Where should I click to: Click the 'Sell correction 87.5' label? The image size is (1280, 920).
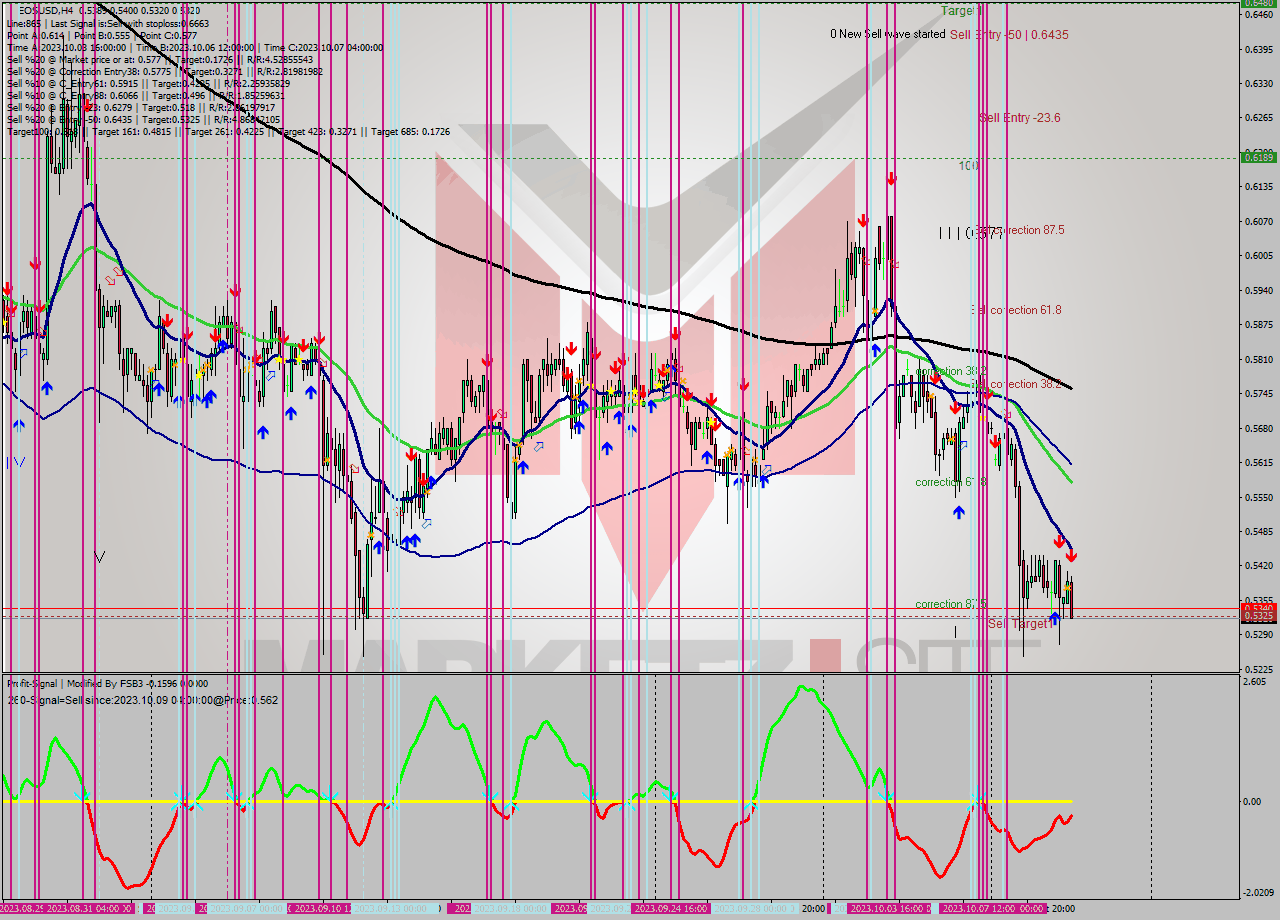1020,230
